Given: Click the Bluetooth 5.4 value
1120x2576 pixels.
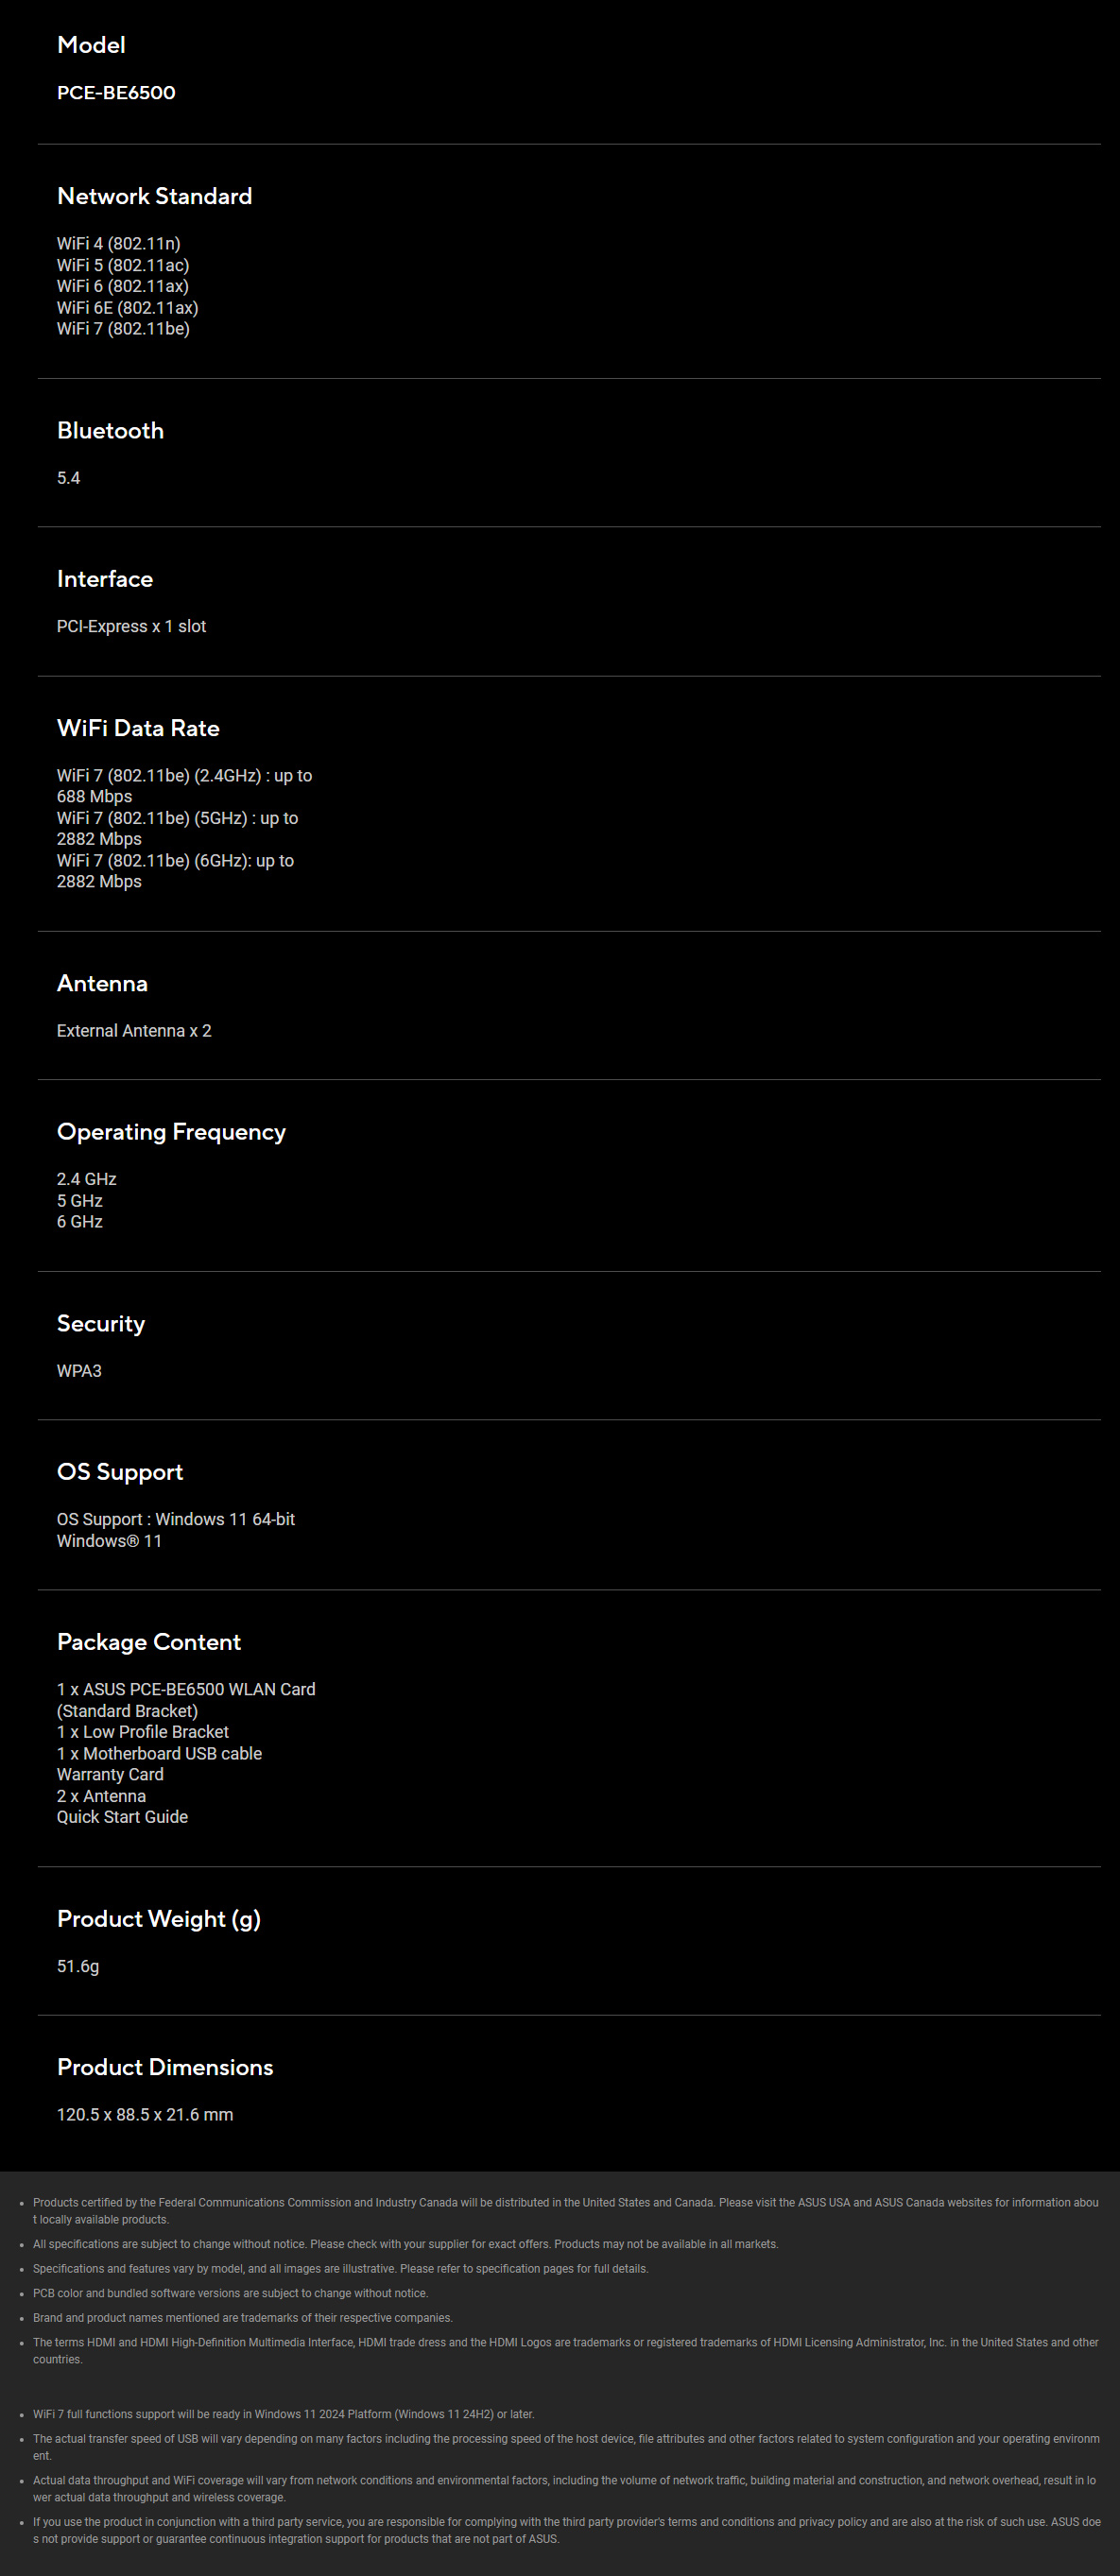Looking at the screenshot, I should (x=68, y=478).
